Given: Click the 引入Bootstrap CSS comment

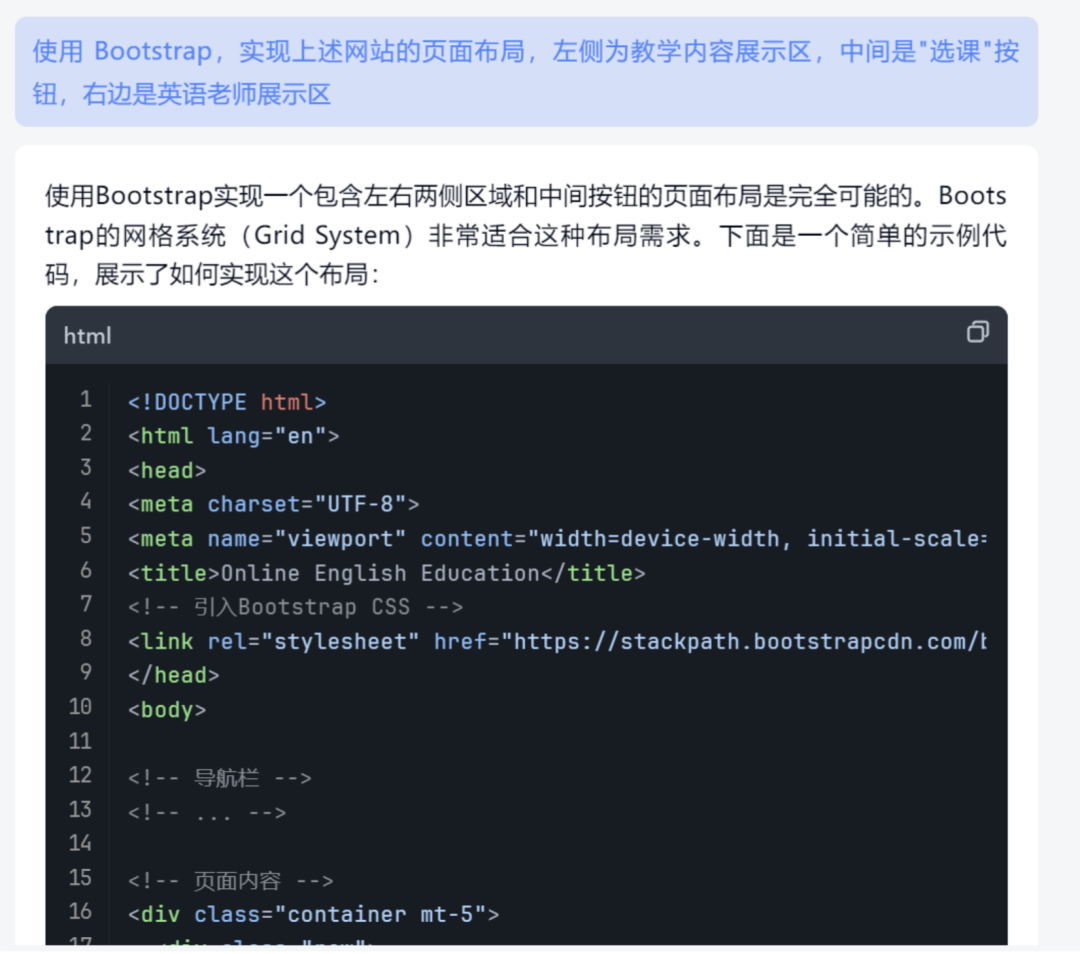Looking at the screenshot, I should click(x=295, y=607).
